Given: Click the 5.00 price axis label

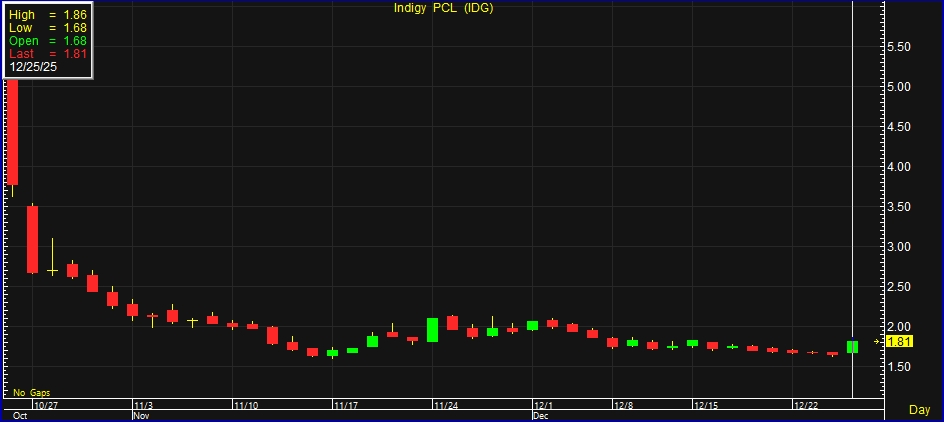Looking at the screenshot, I should [x=901, y=87].
